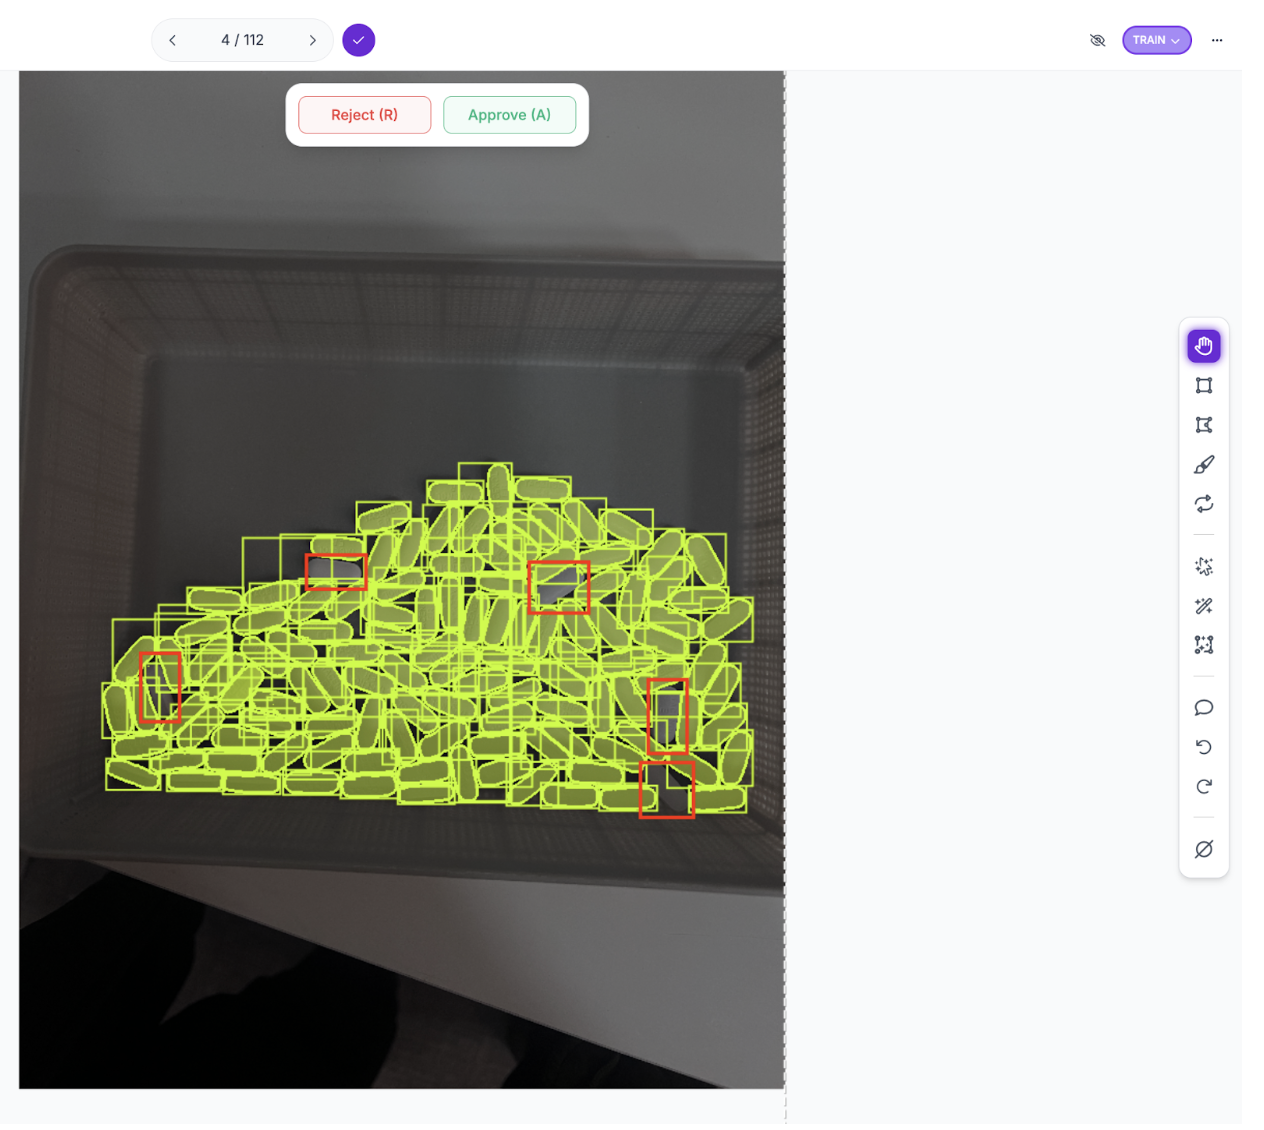Click the purple checkmark status button
This screenshot has width=1264, height=1130.
pos(358,40)
